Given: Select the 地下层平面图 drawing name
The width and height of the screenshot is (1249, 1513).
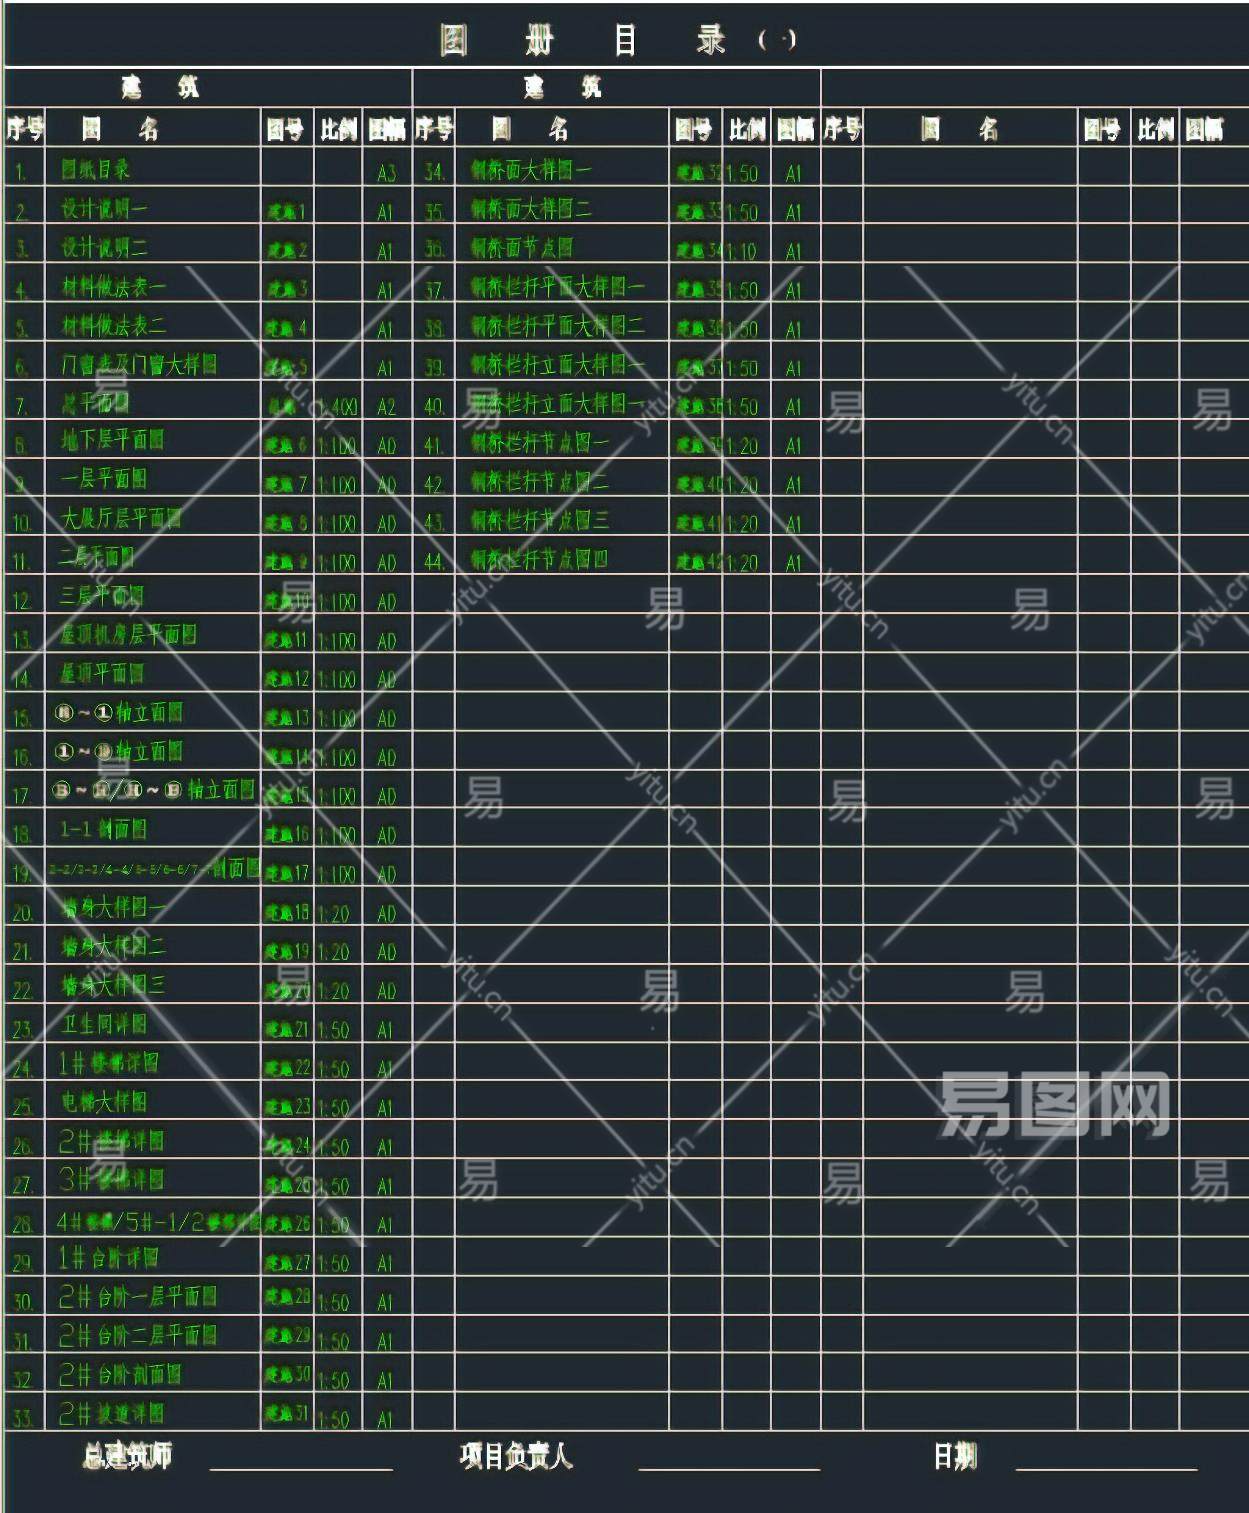Looking at the screenshot, I should point(112,440).
